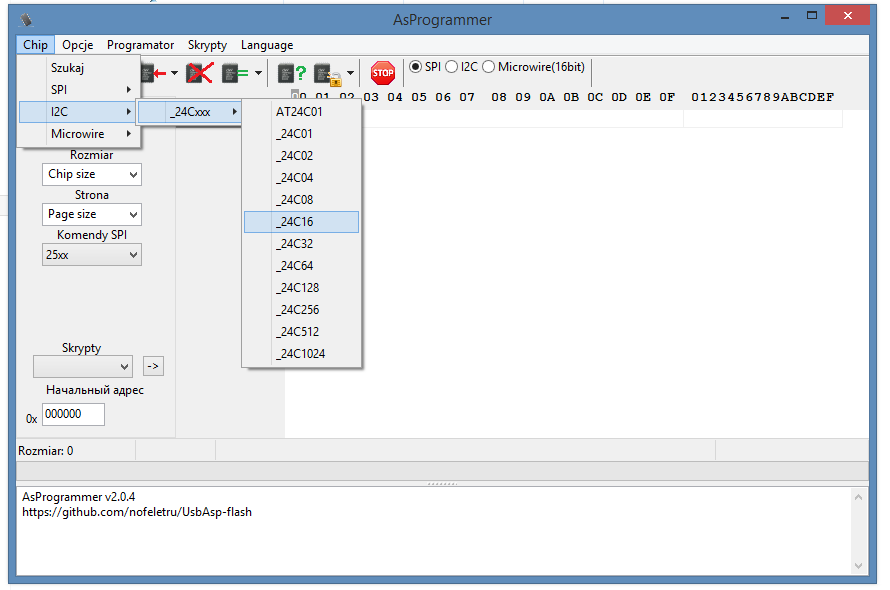
Task: Open the Chip menu
Action: click(x=35, y=45)
